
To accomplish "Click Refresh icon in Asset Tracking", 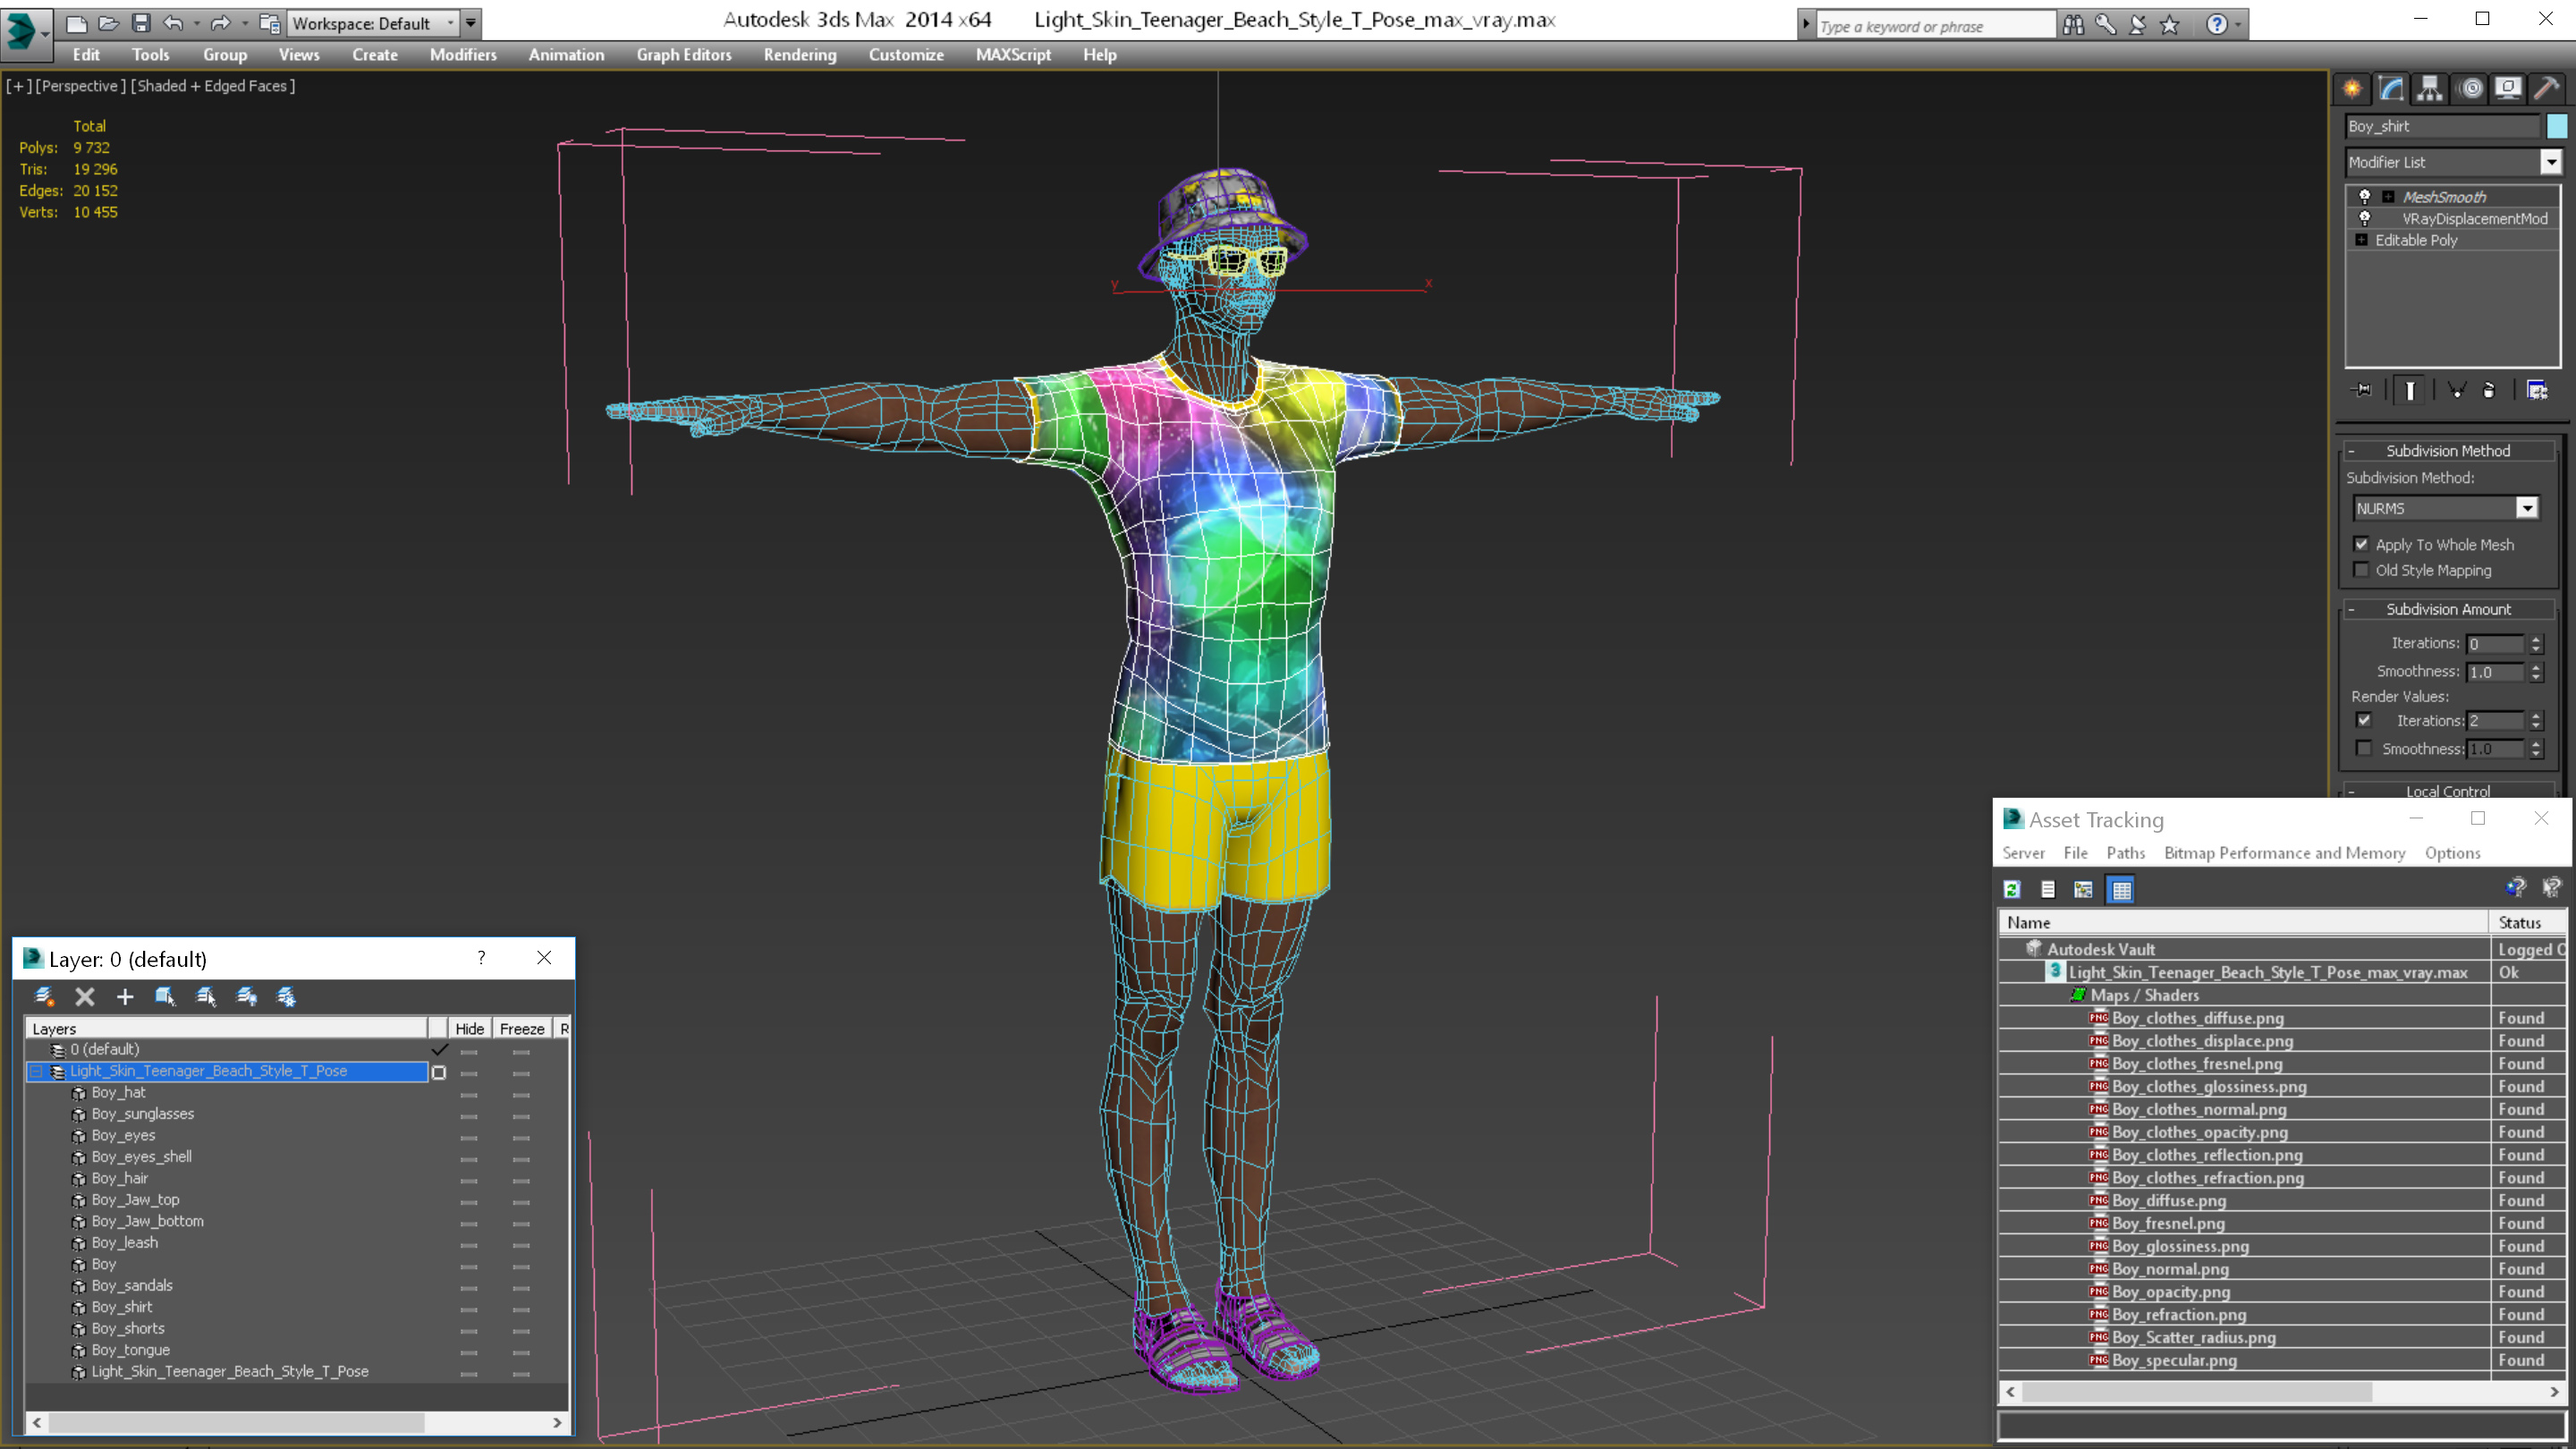I will pyautogui.click(x=2012, y=889).
